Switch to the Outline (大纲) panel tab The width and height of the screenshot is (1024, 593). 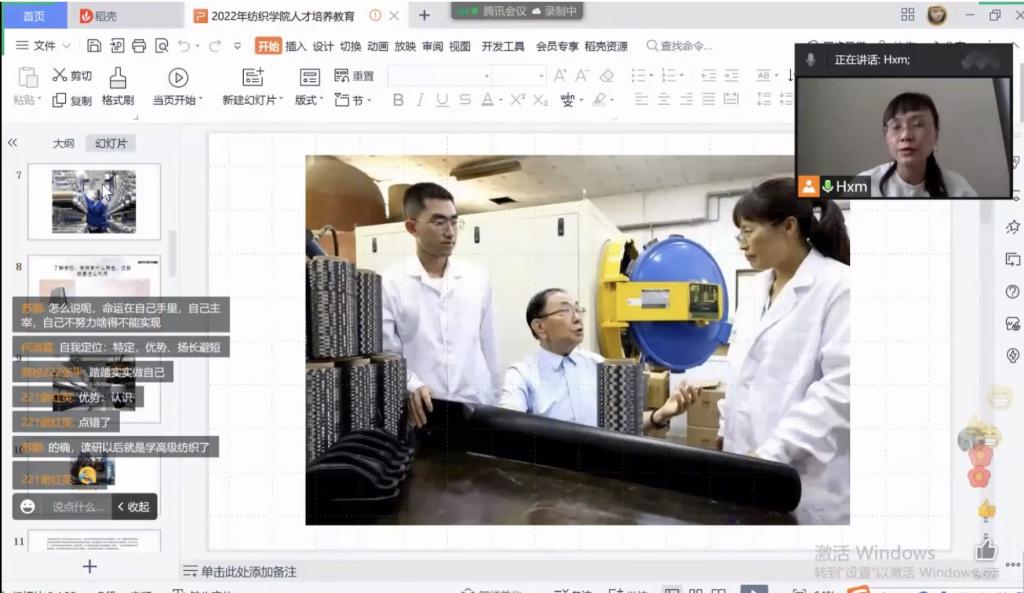(x=63, y=143)
